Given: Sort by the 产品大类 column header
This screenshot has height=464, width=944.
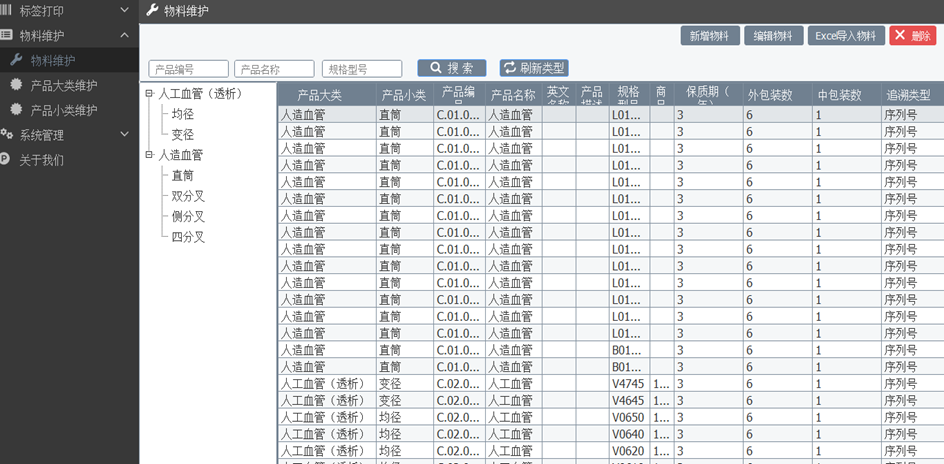Looking at the screenshot, I should pyautogui.click(x=320, y=95).
